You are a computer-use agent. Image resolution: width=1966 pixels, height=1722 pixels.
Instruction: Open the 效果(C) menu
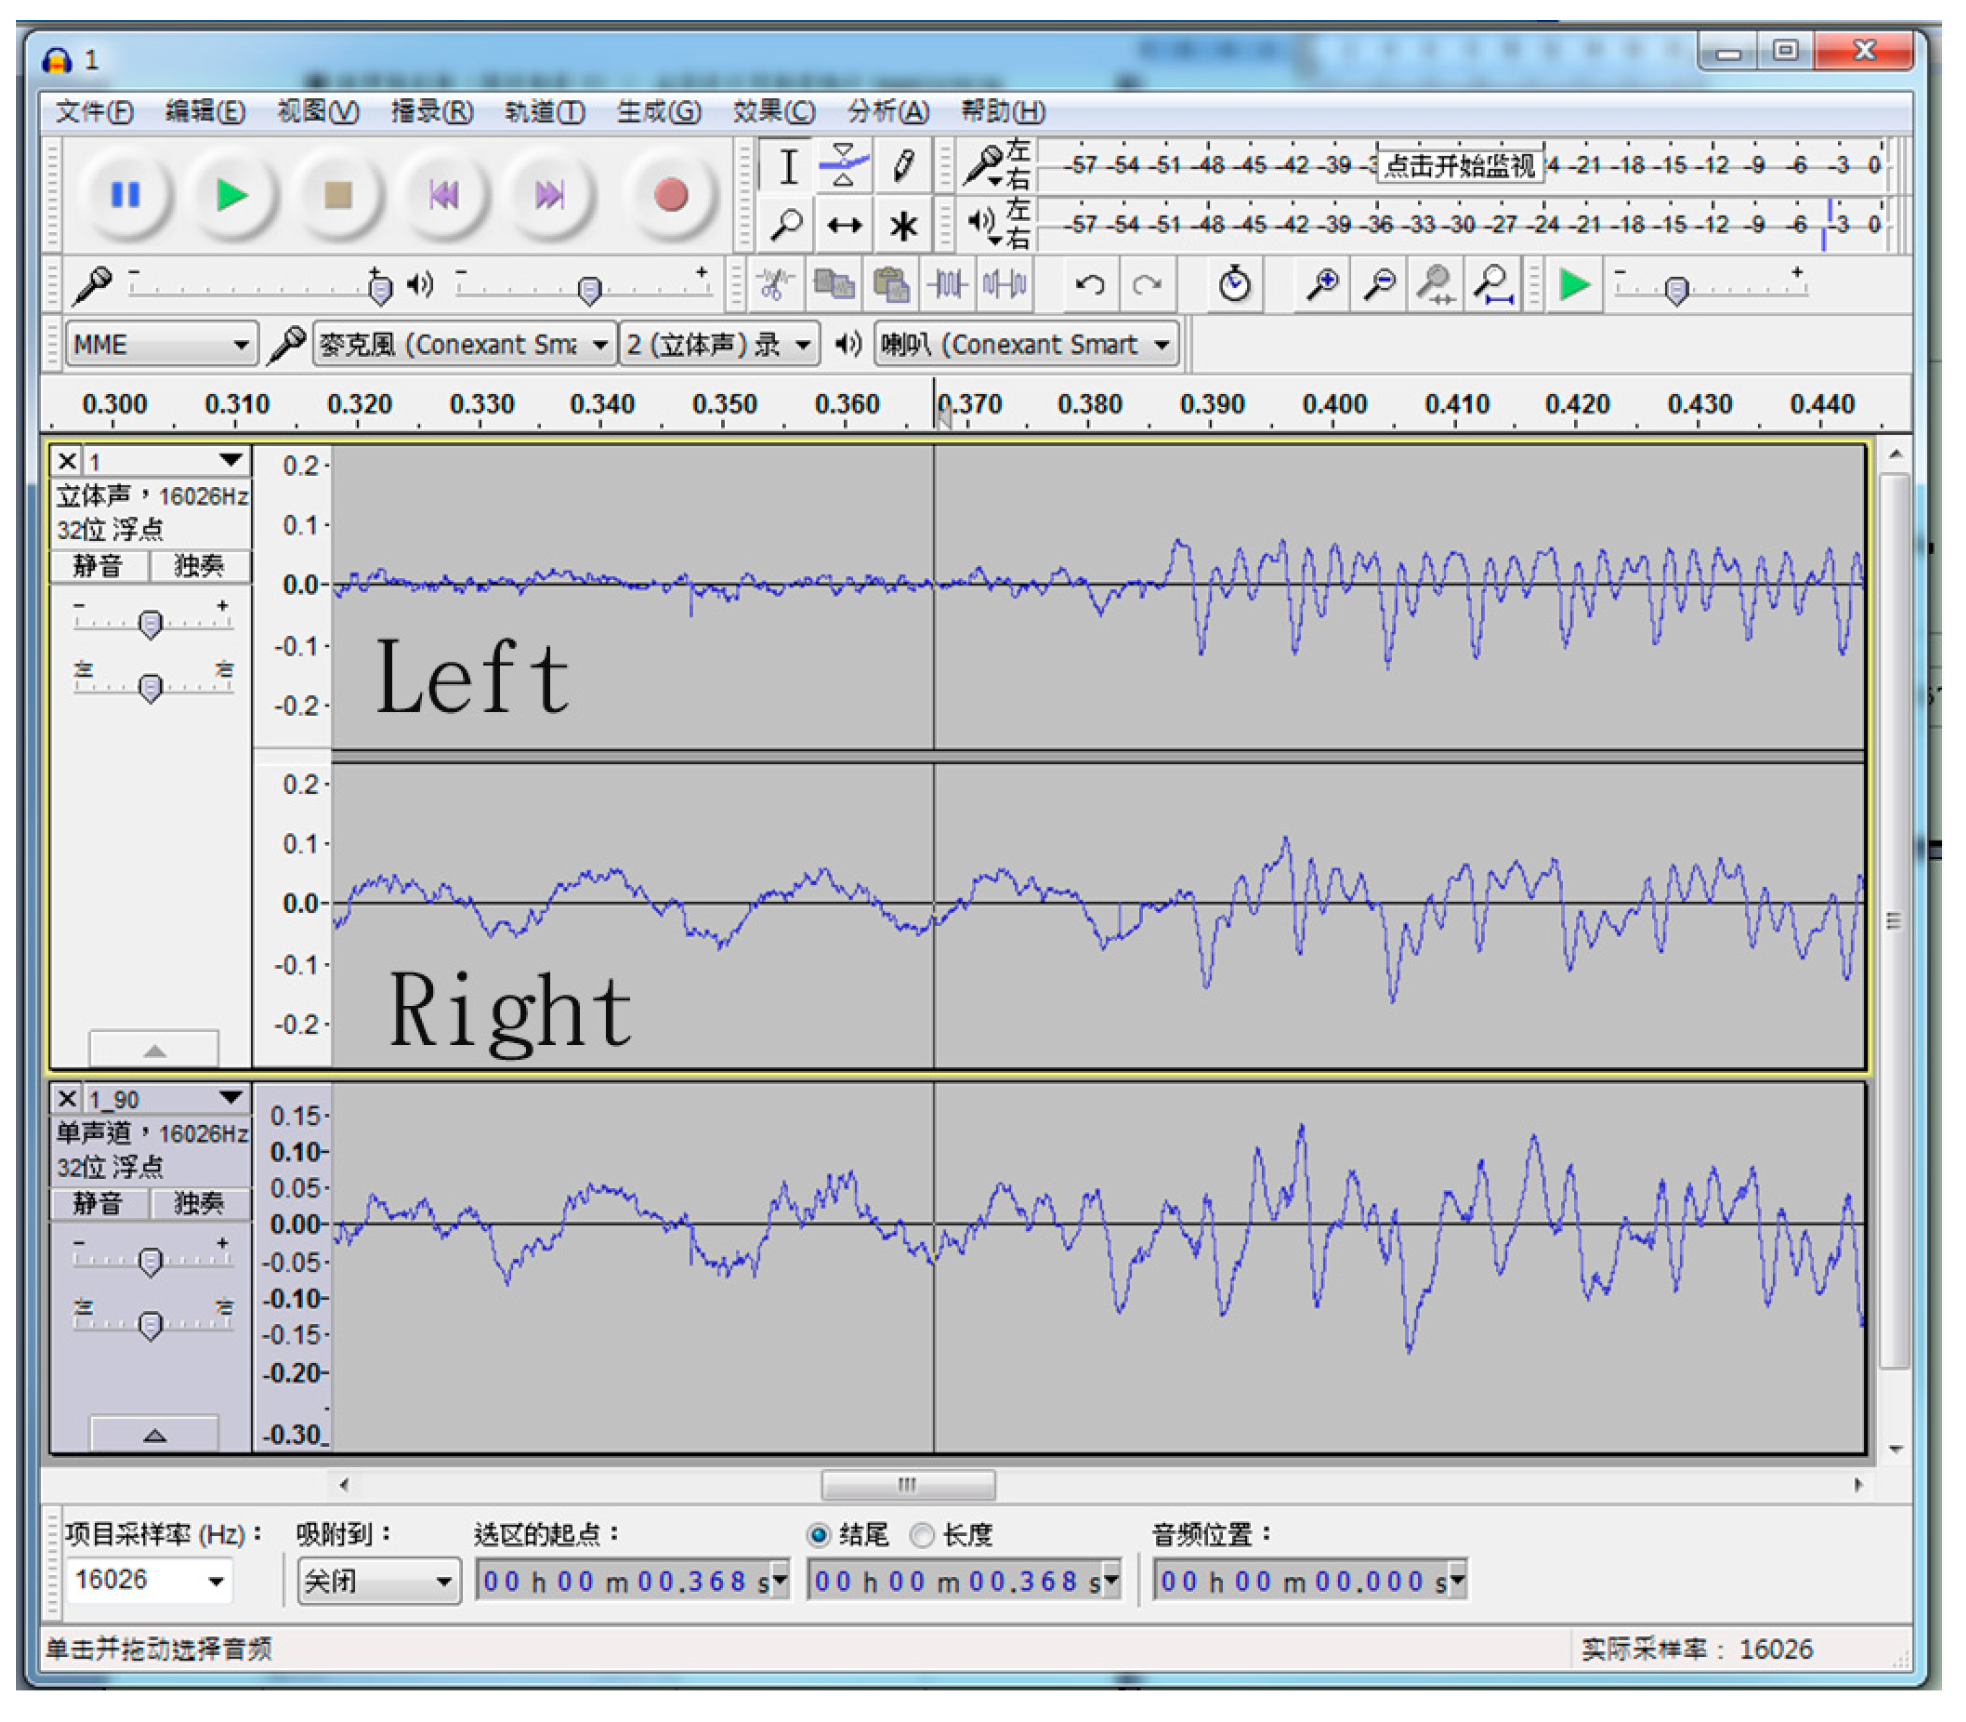773,111
